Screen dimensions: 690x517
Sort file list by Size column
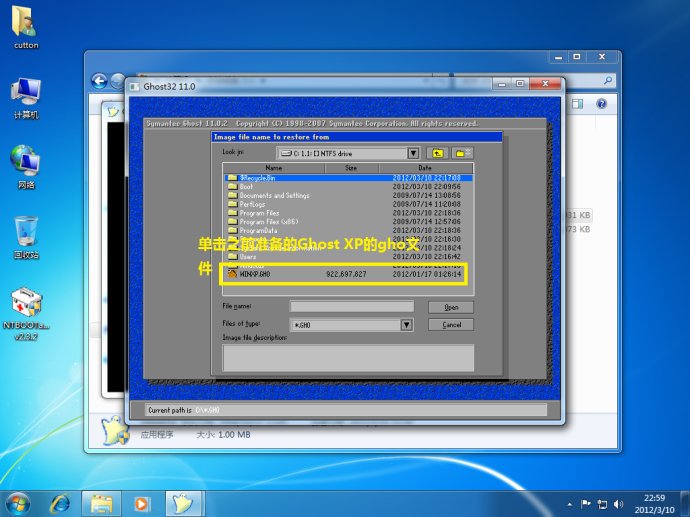click(x=351, y=168)
